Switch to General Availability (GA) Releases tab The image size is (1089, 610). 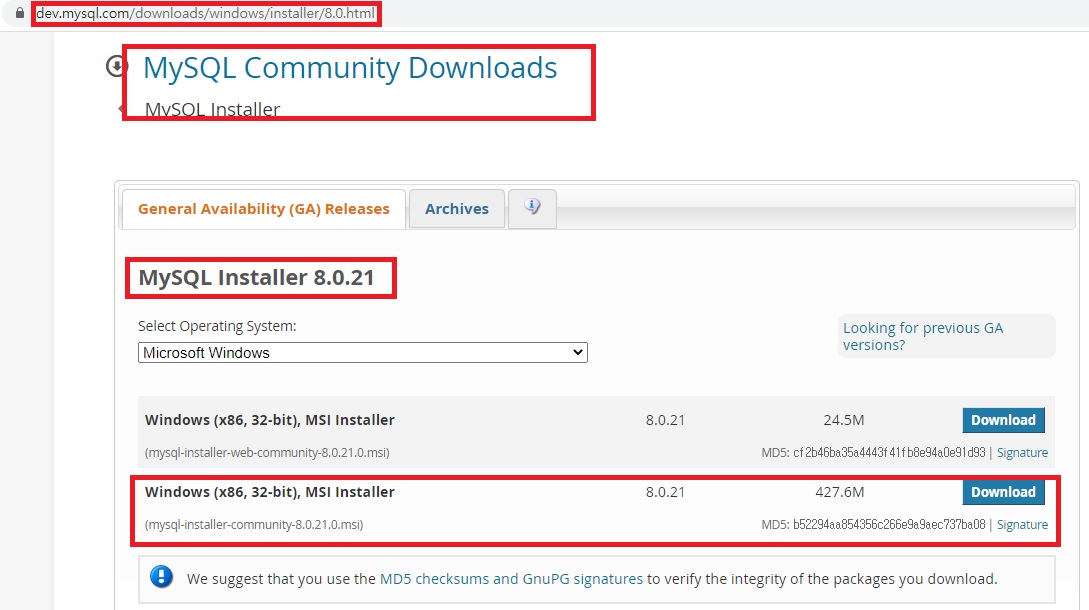coord(264,208)
